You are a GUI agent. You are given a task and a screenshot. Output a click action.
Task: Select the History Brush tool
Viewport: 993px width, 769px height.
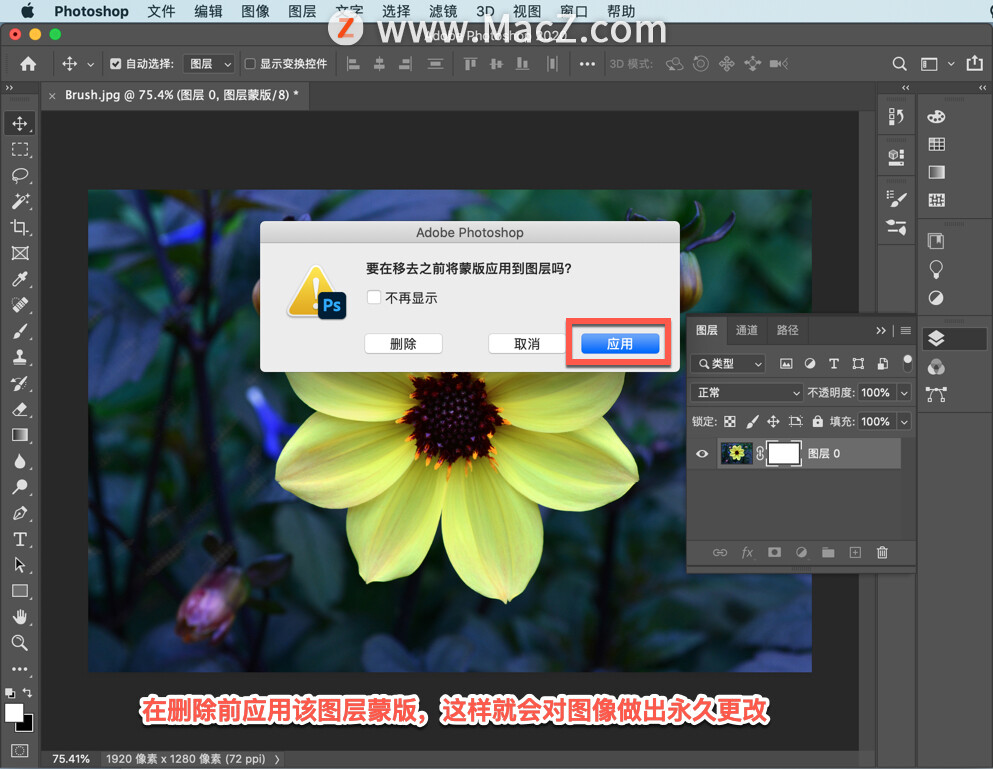pos(20,383)
